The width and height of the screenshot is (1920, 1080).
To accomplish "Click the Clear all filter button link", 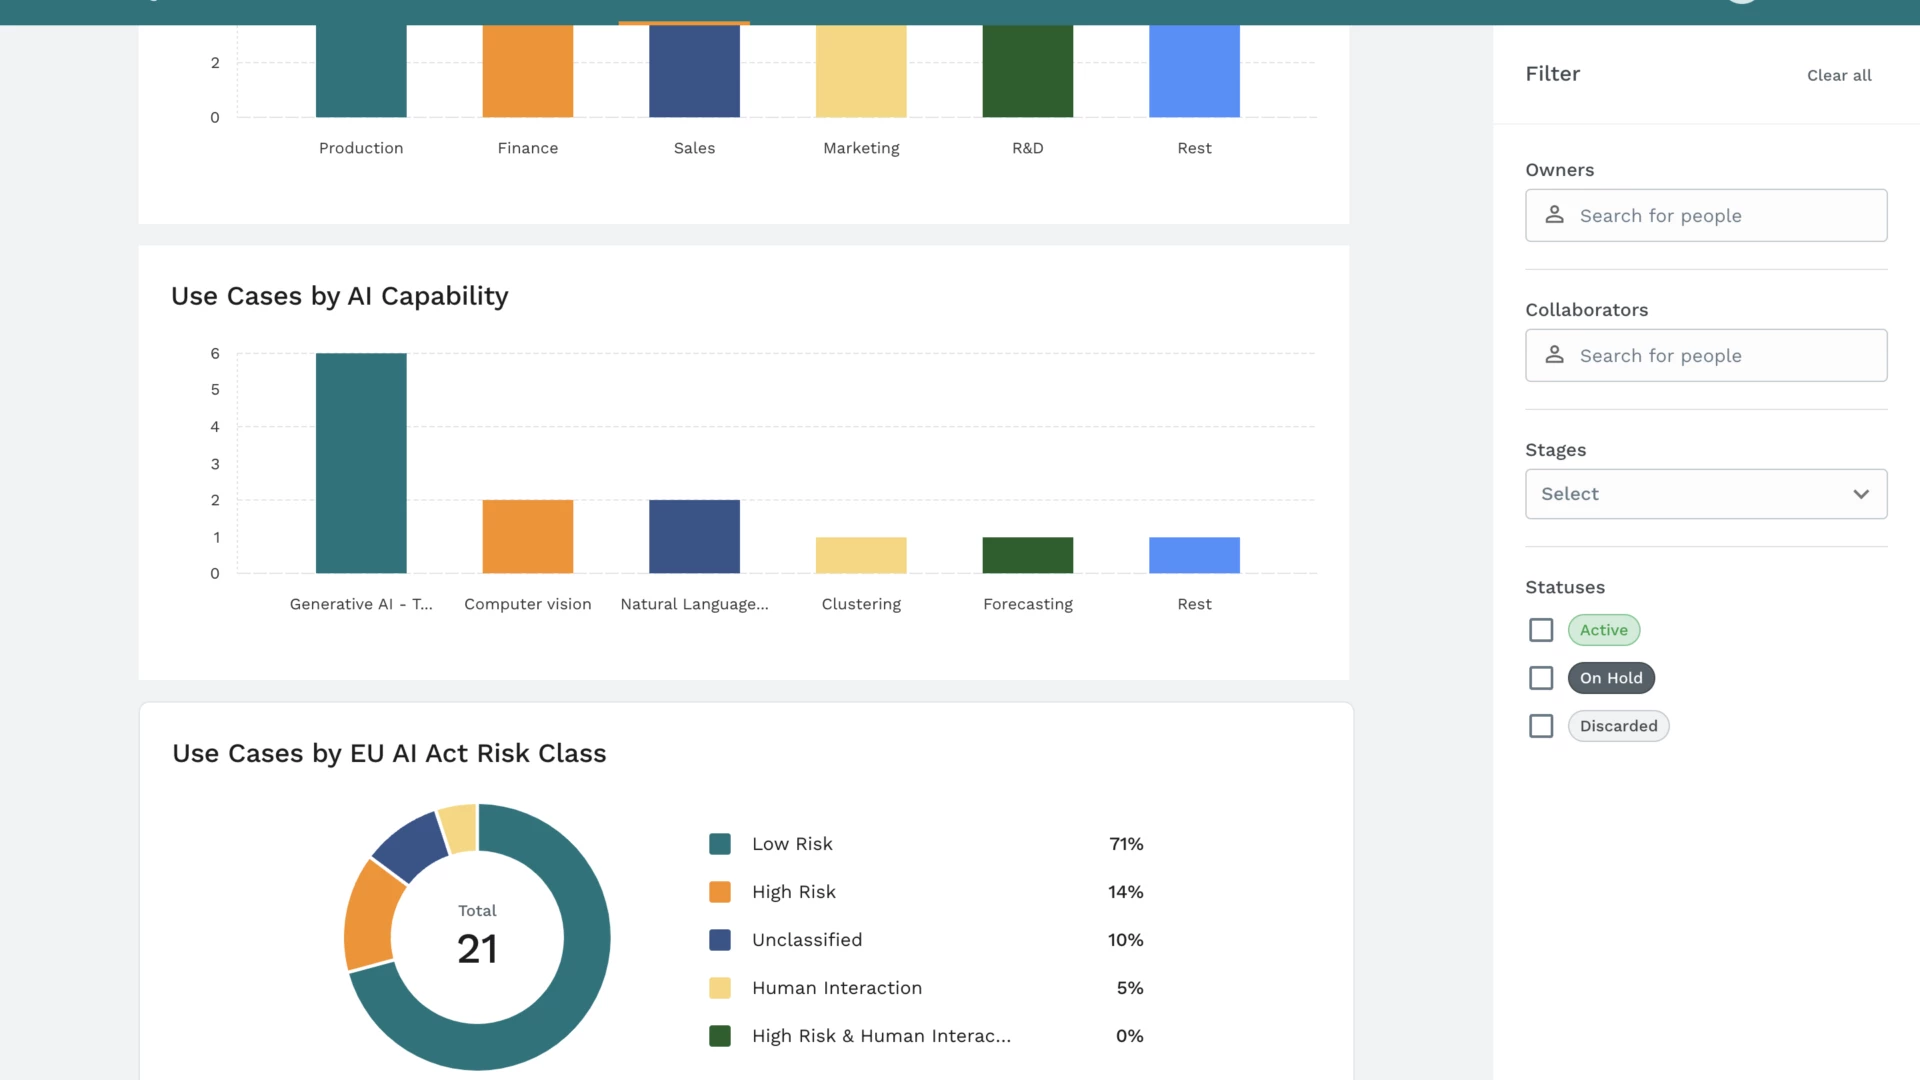I will click(1838, 74).
